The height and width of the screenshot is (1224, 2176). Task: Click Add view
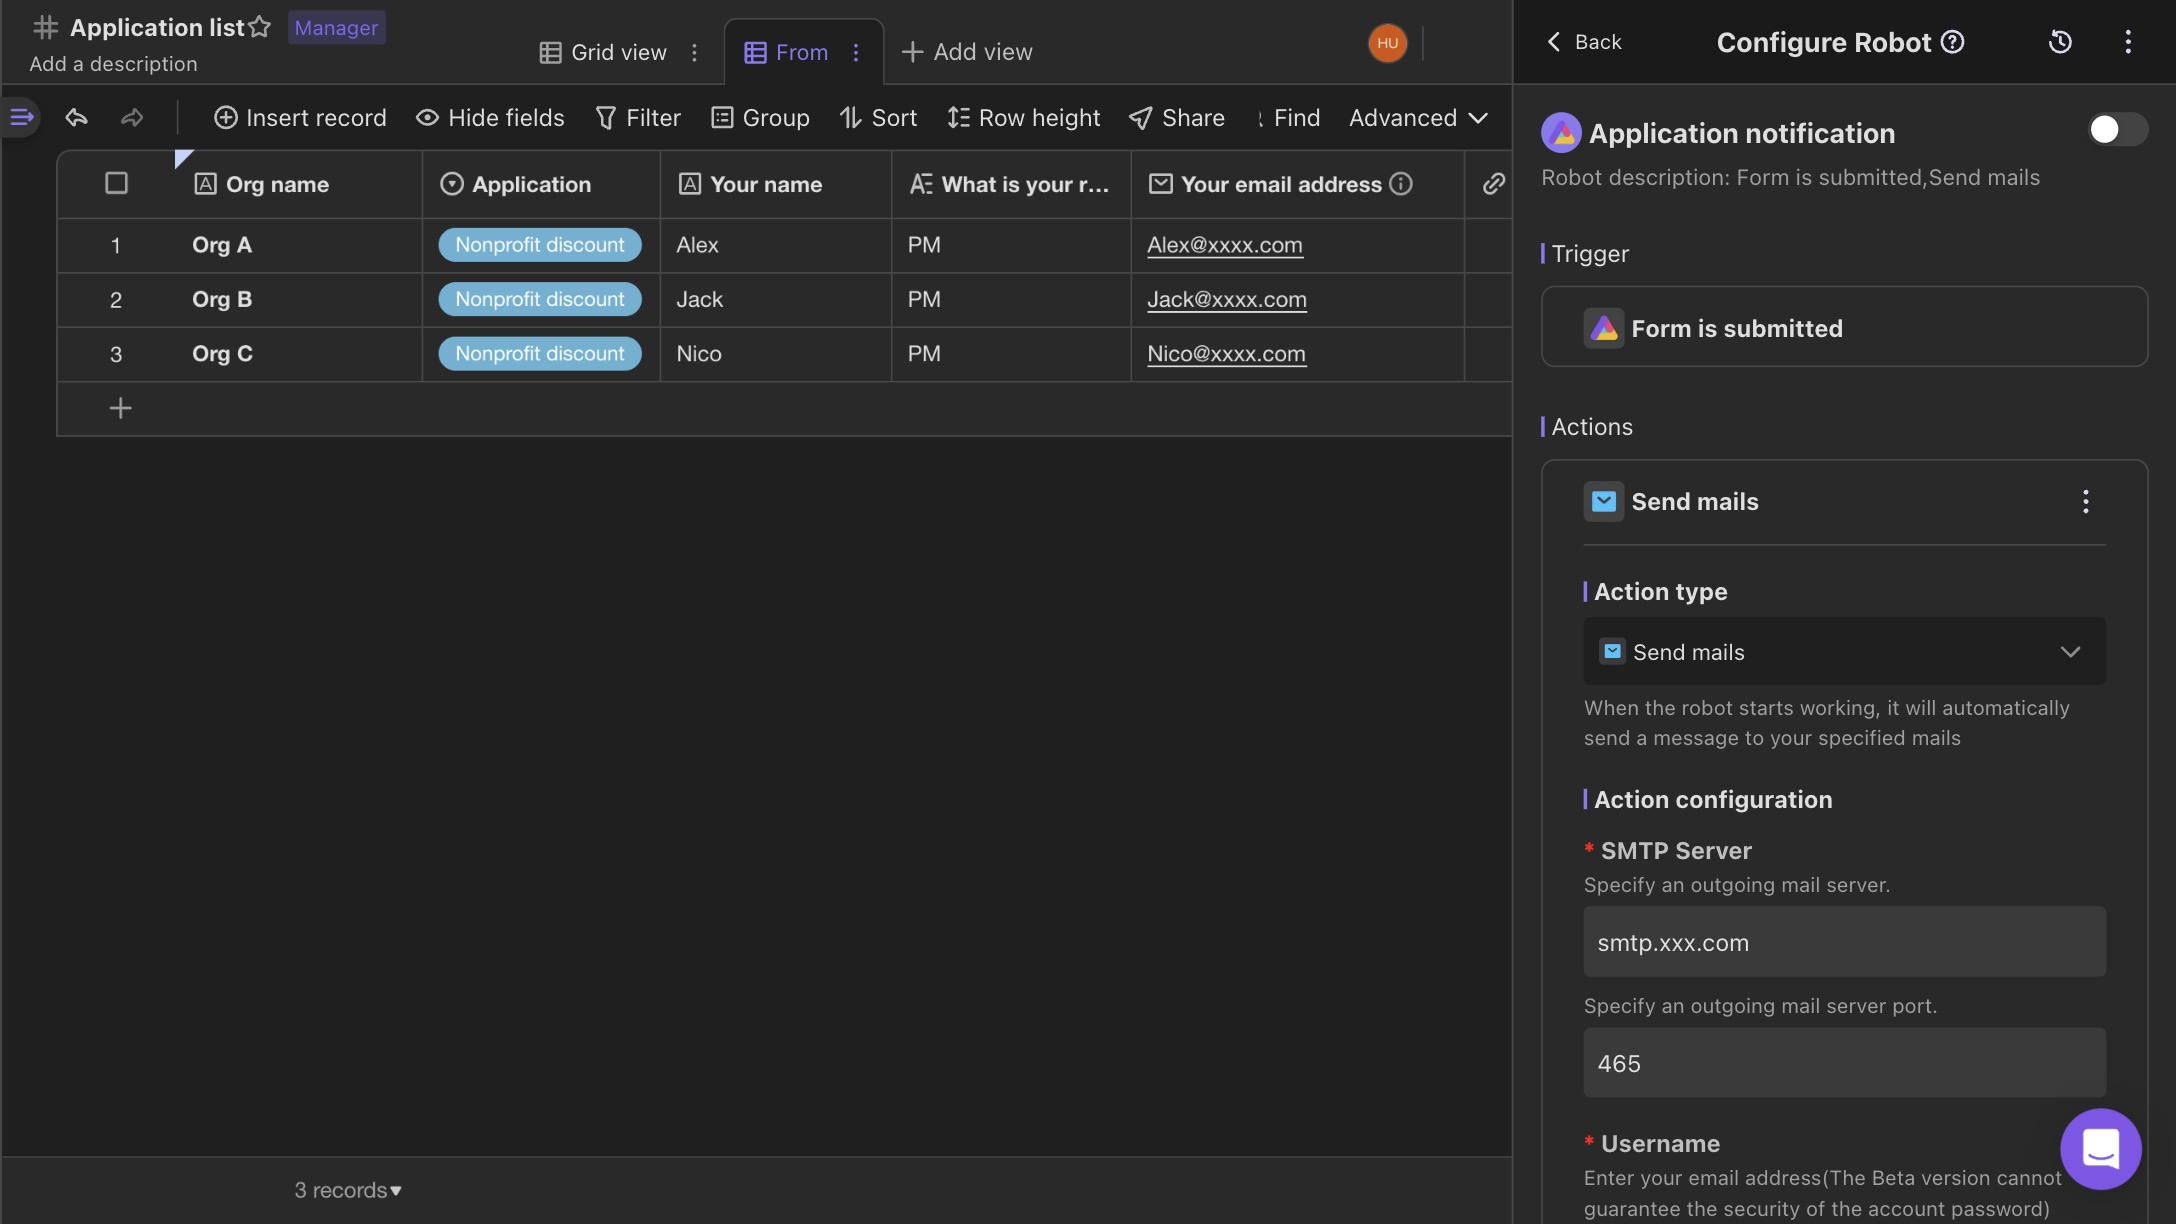[967, 52]
